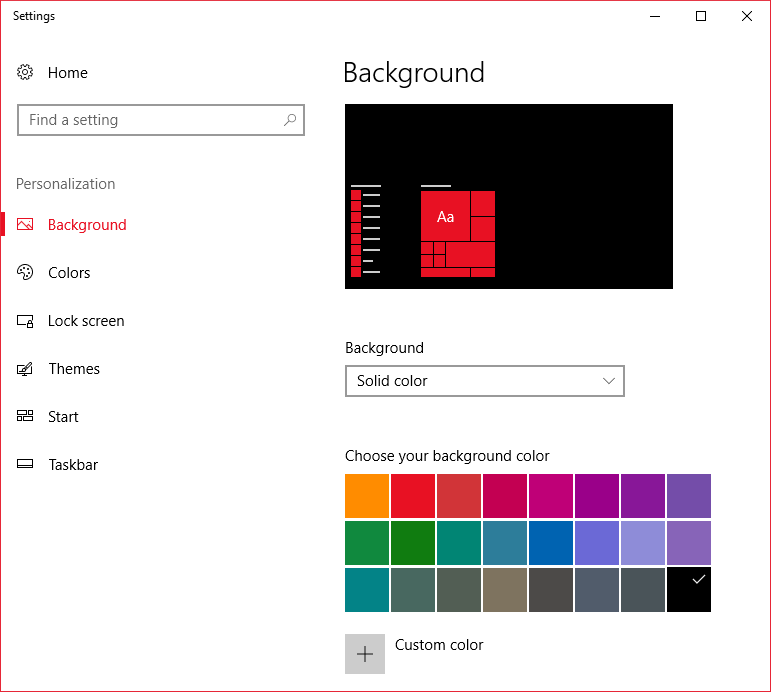This screenshot has height=692, width=771.
Task: Select the orange background color swatch
Action: (366, 495)
